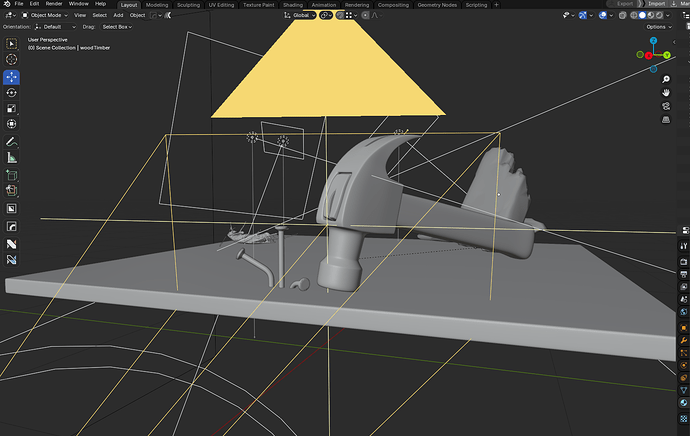690x436 pixels.
Task: Select the Scale tool
Action: [x=11, y=109]
